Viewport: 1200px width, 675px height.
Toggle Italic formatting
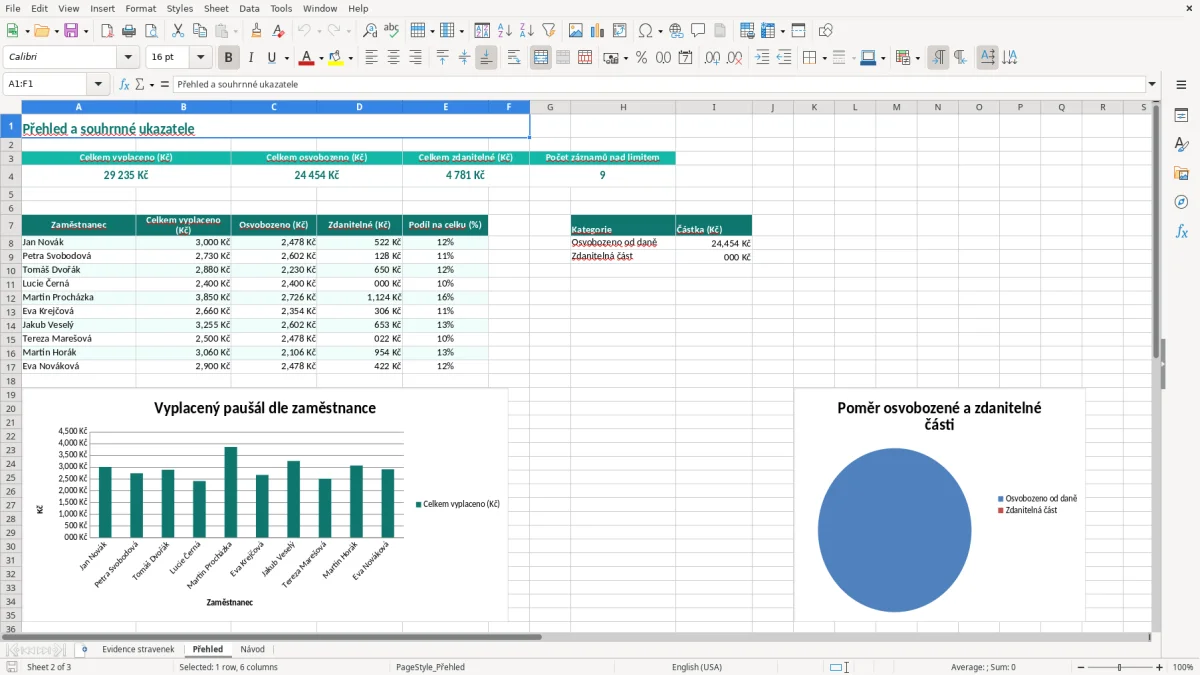[251, 58]
